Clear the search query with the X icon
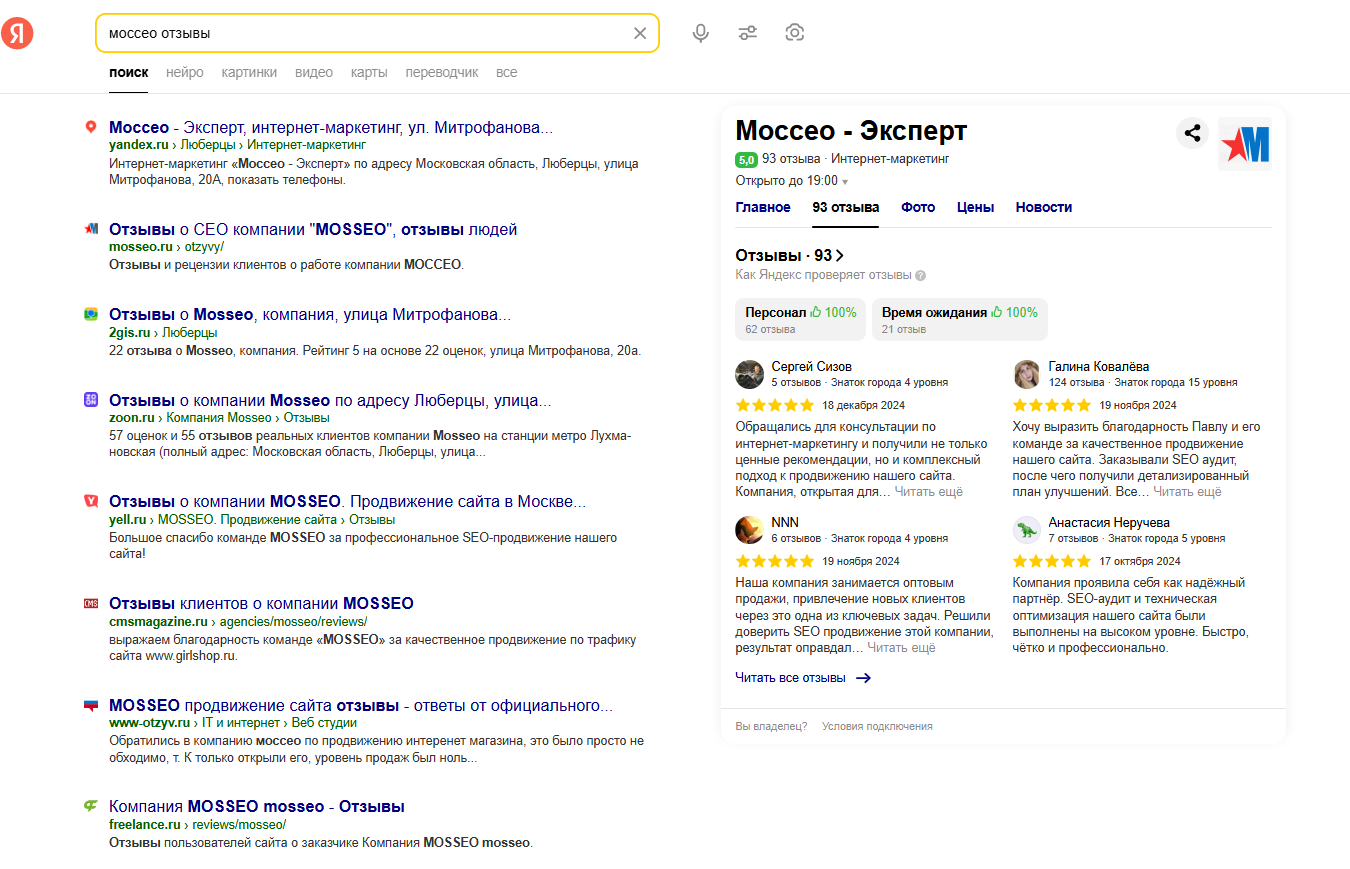Image resolution: width=1350 pixels, height=869 pixels. (640, 33)
